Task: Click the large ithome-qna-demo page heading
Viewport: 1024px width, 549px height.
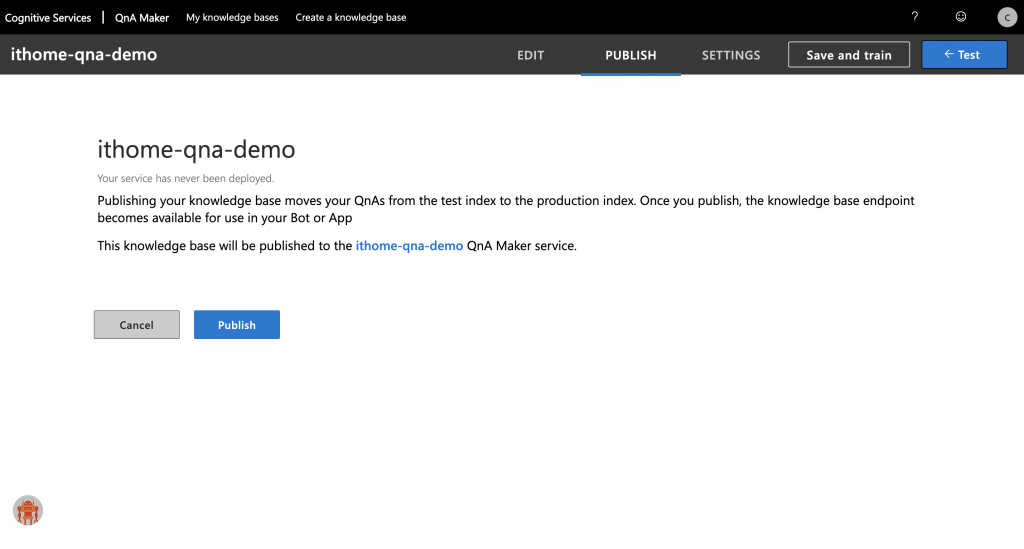Action: click(196, 149)
